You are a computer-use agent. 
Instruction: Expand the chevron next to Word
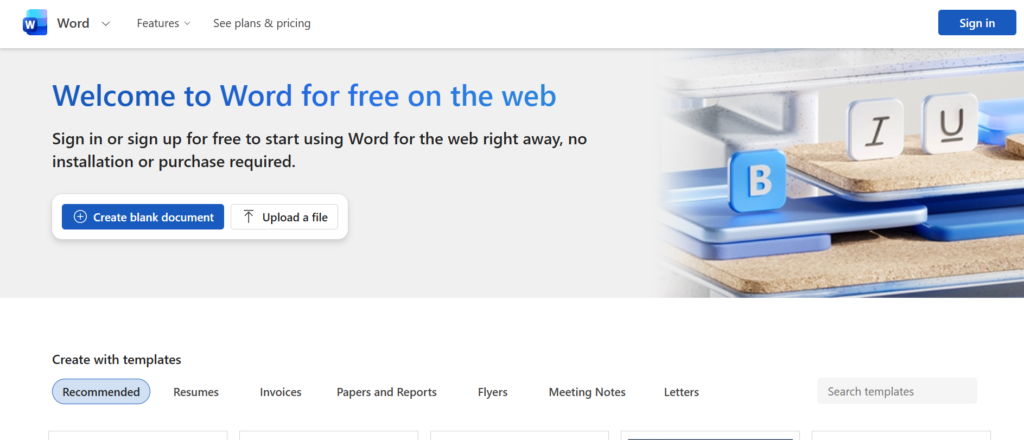pyautogui.click(x=107, y=23)
